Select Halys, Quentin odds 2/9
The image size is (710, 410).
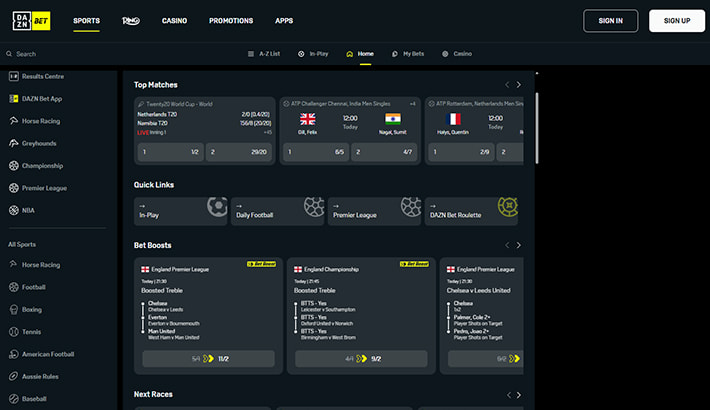(x=461, y=152)
